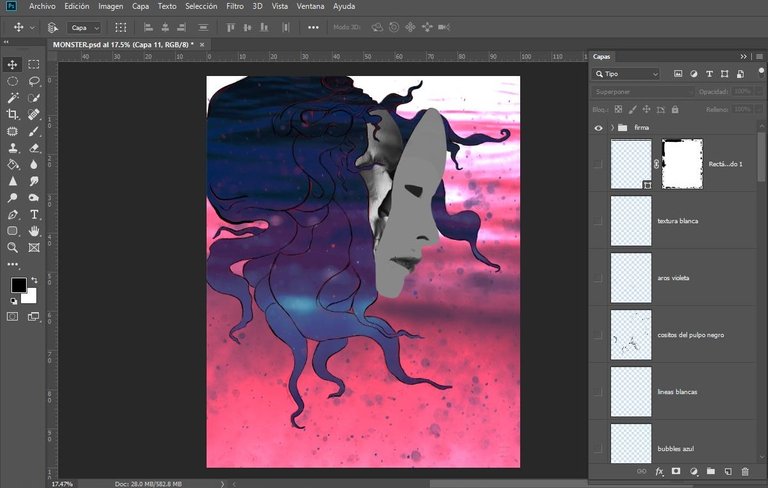
Task: Click the black foreground color swatch
Action: tap(19, 285)
